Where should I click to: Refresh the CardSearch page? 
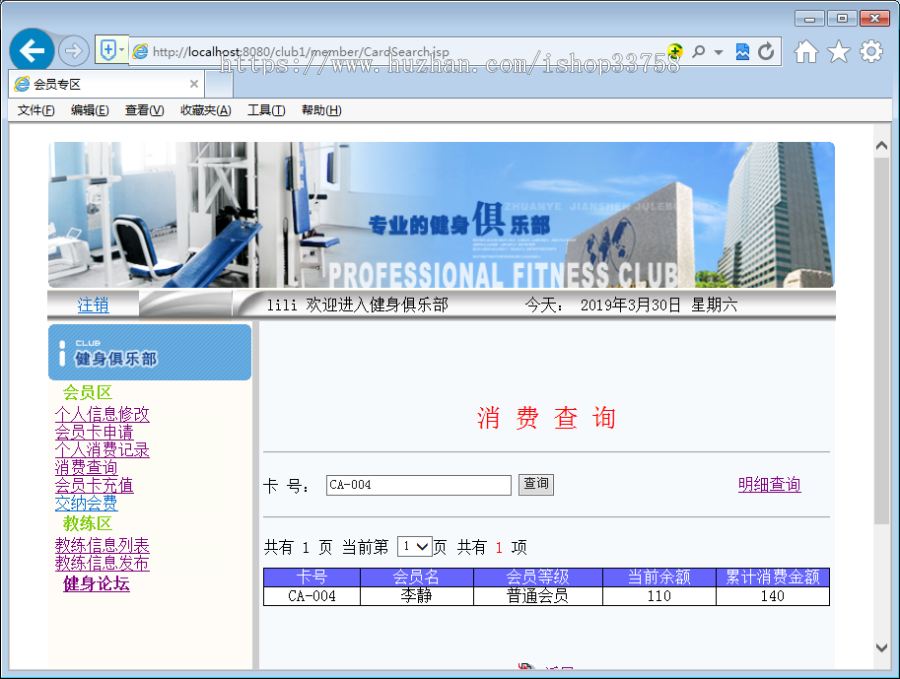765,51
